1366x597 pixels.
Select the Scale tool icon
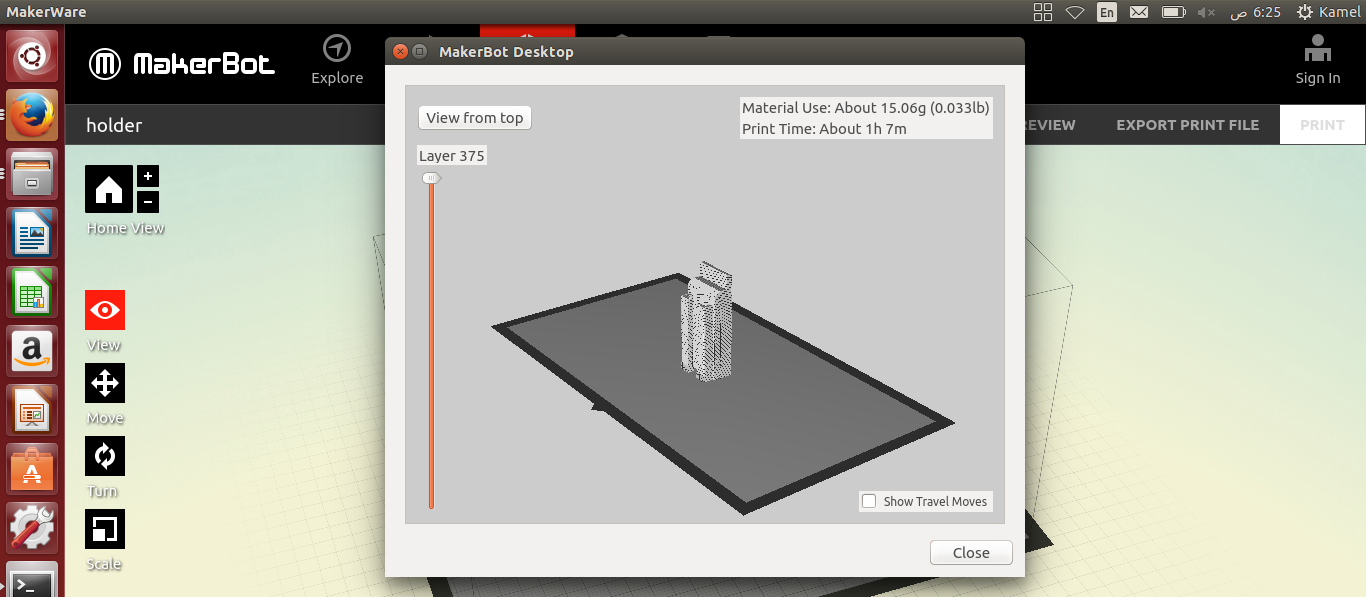(105, 529)
